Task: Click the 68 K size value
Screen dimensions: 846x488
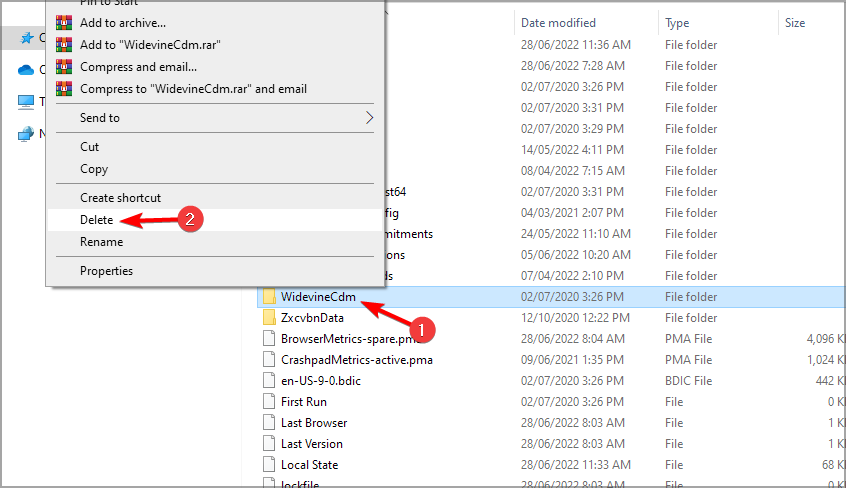Action: [x=833, y=465]
